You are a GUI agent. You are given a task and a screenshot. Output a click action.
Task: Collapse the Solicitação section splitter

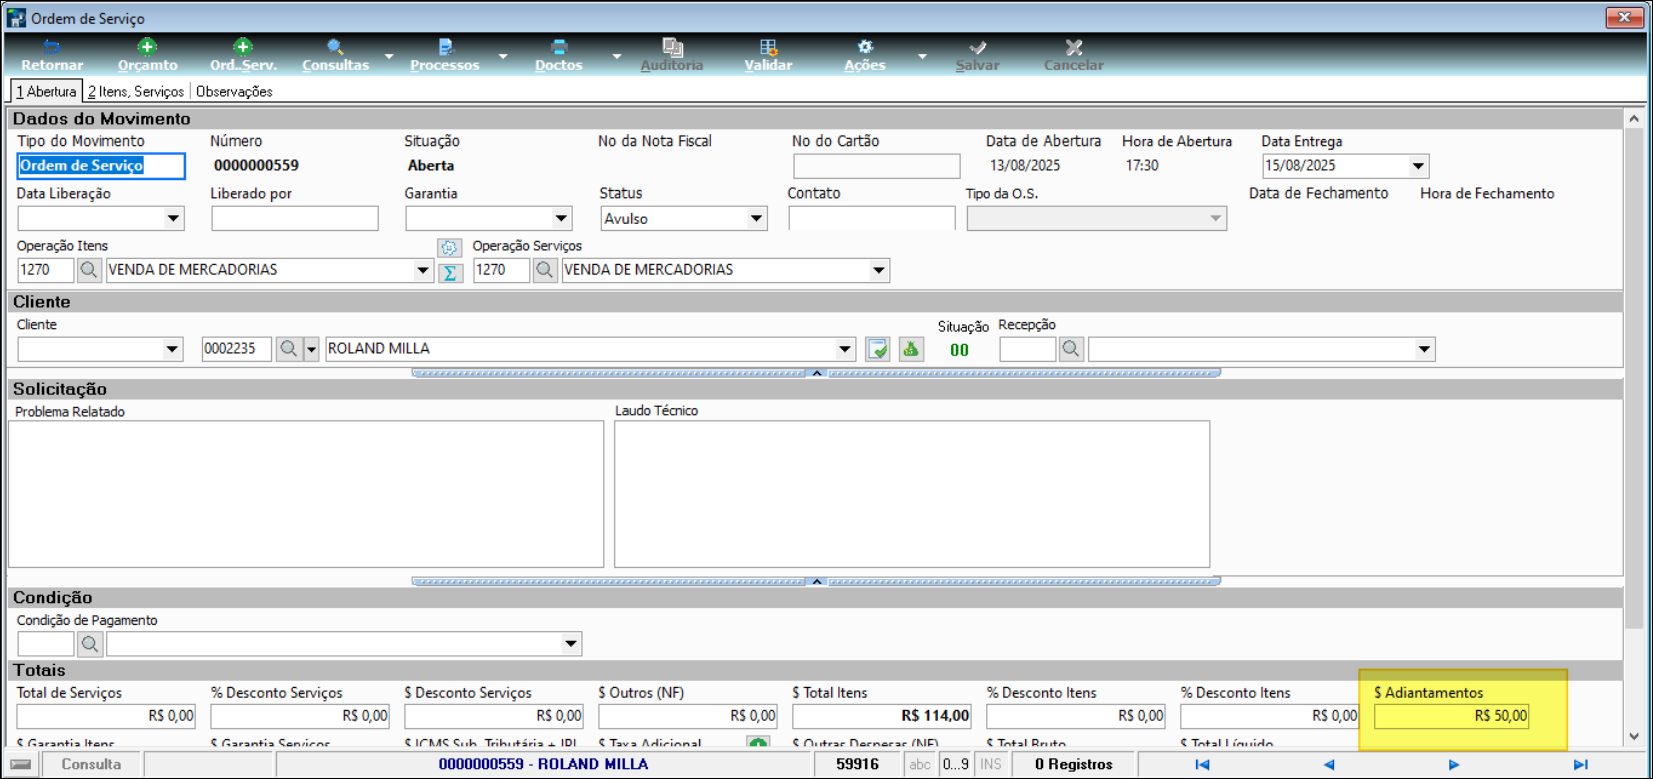[816, 581]
